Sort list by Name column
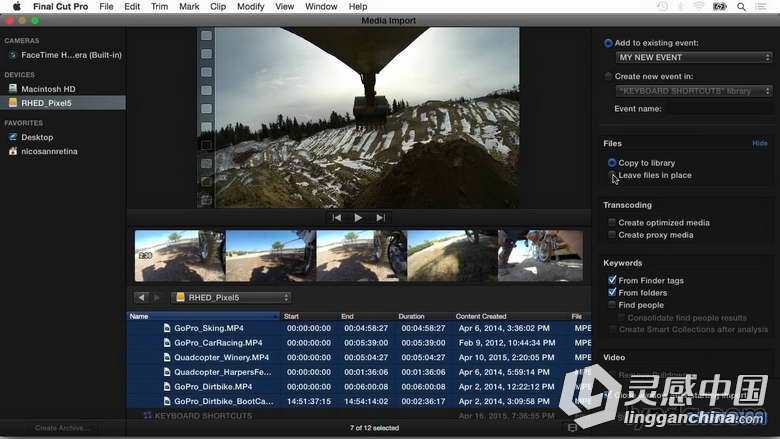 coord(203,316)
